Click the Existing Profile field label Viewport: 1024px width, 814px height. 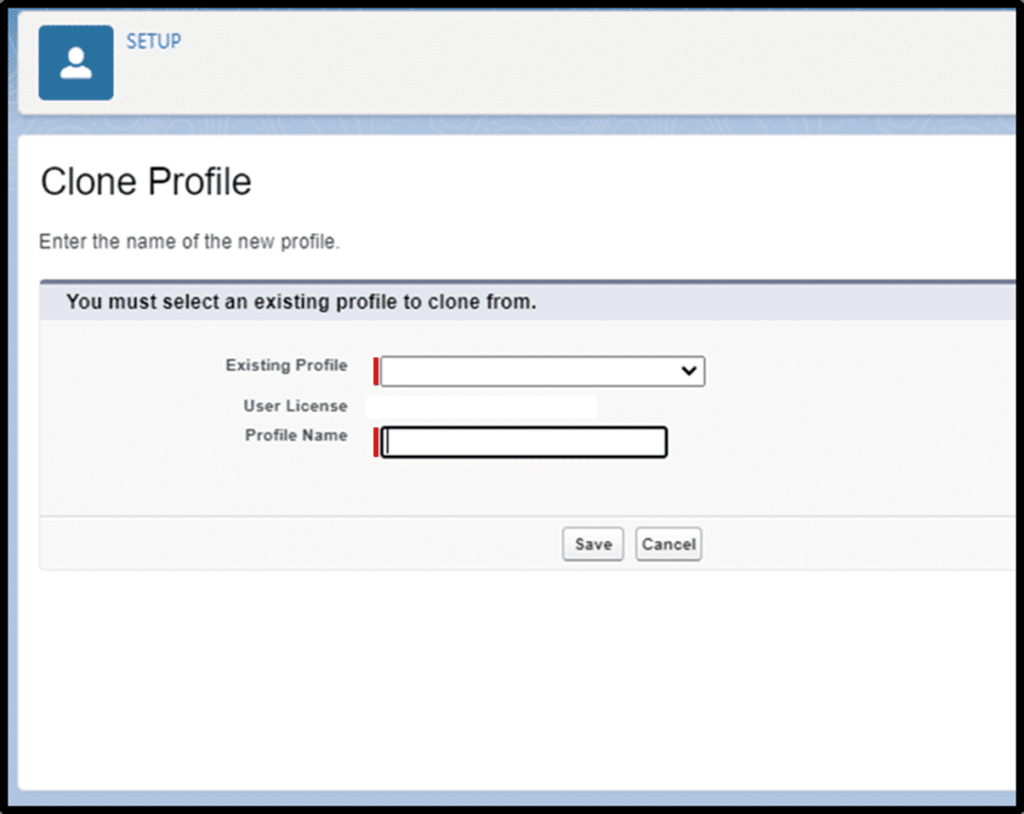pyautogui.click(x=286, y=366)
